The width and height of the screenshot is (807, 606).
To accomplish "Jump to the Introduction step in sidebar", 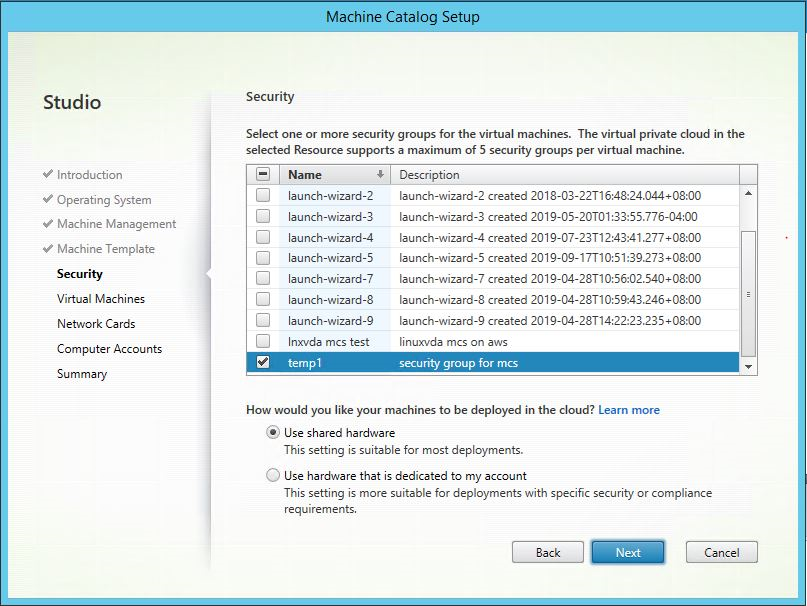I will (89, 175).
